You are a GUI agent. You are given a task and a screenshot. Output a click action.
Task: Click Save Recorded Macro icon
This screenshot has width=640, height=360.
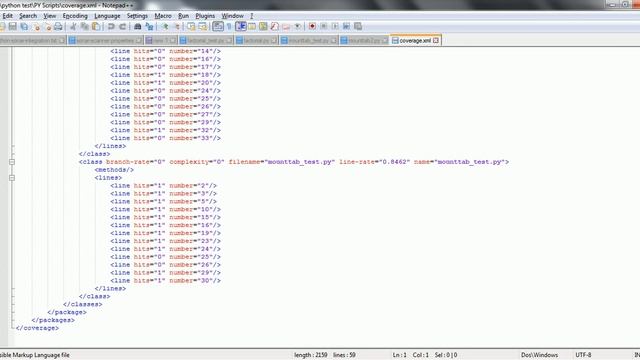coord(358,27)
